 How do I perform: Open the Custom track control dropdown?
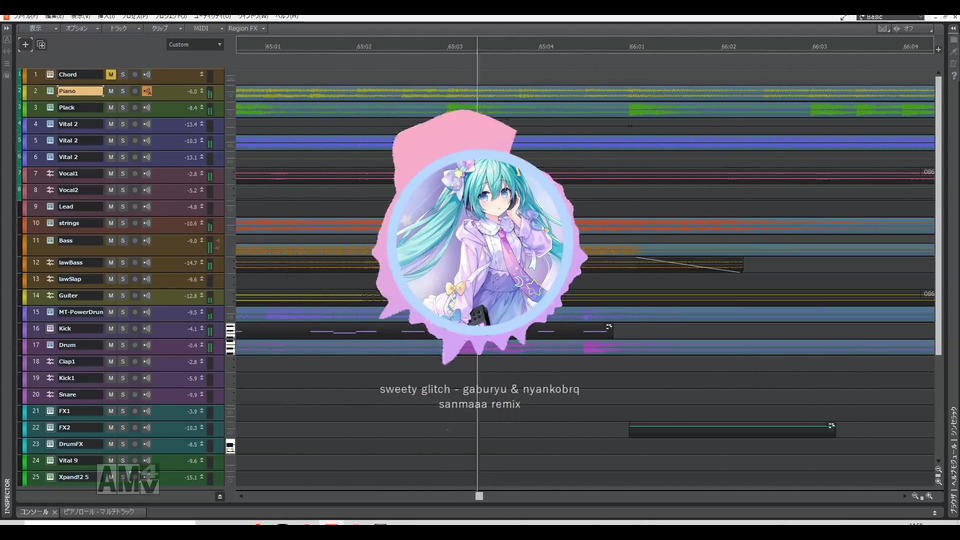tap(195, 44)
